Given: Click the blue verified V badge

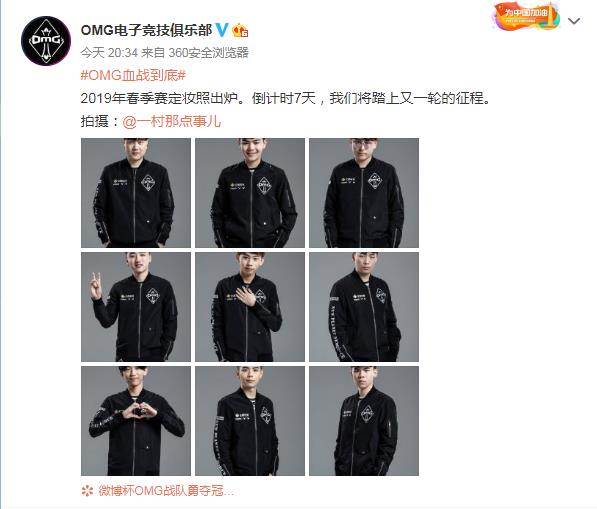Looking at the screenshot, I should point(222,30).
